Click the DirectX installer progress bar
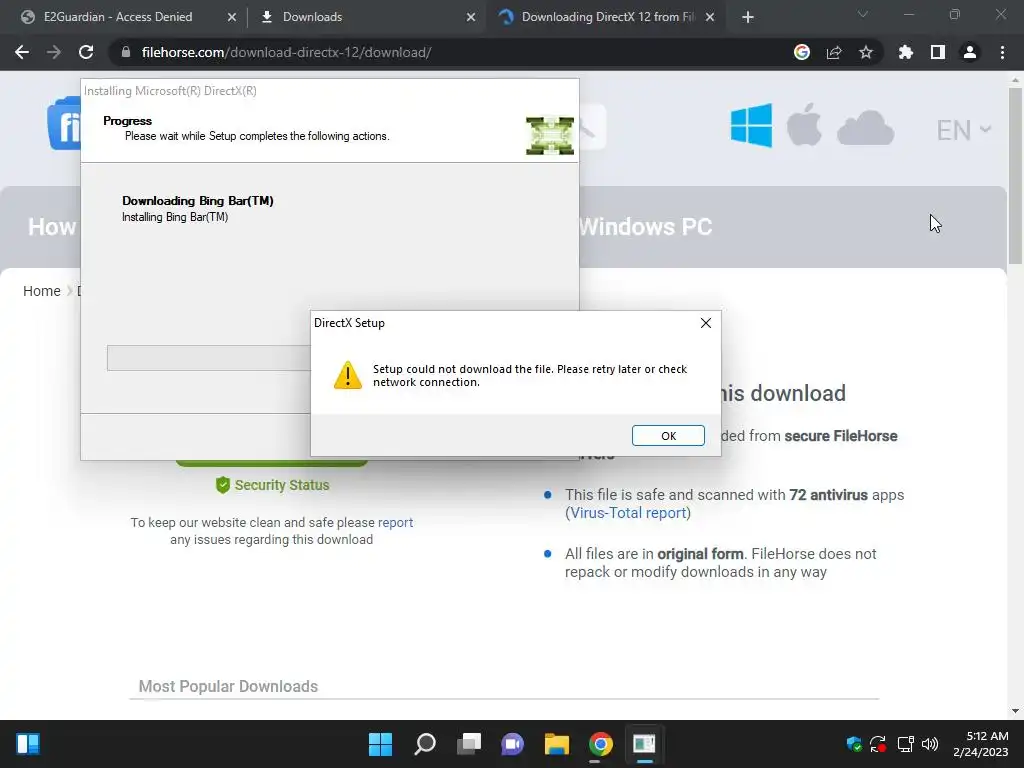The image size is (1024, 768). tap(209, 358)
